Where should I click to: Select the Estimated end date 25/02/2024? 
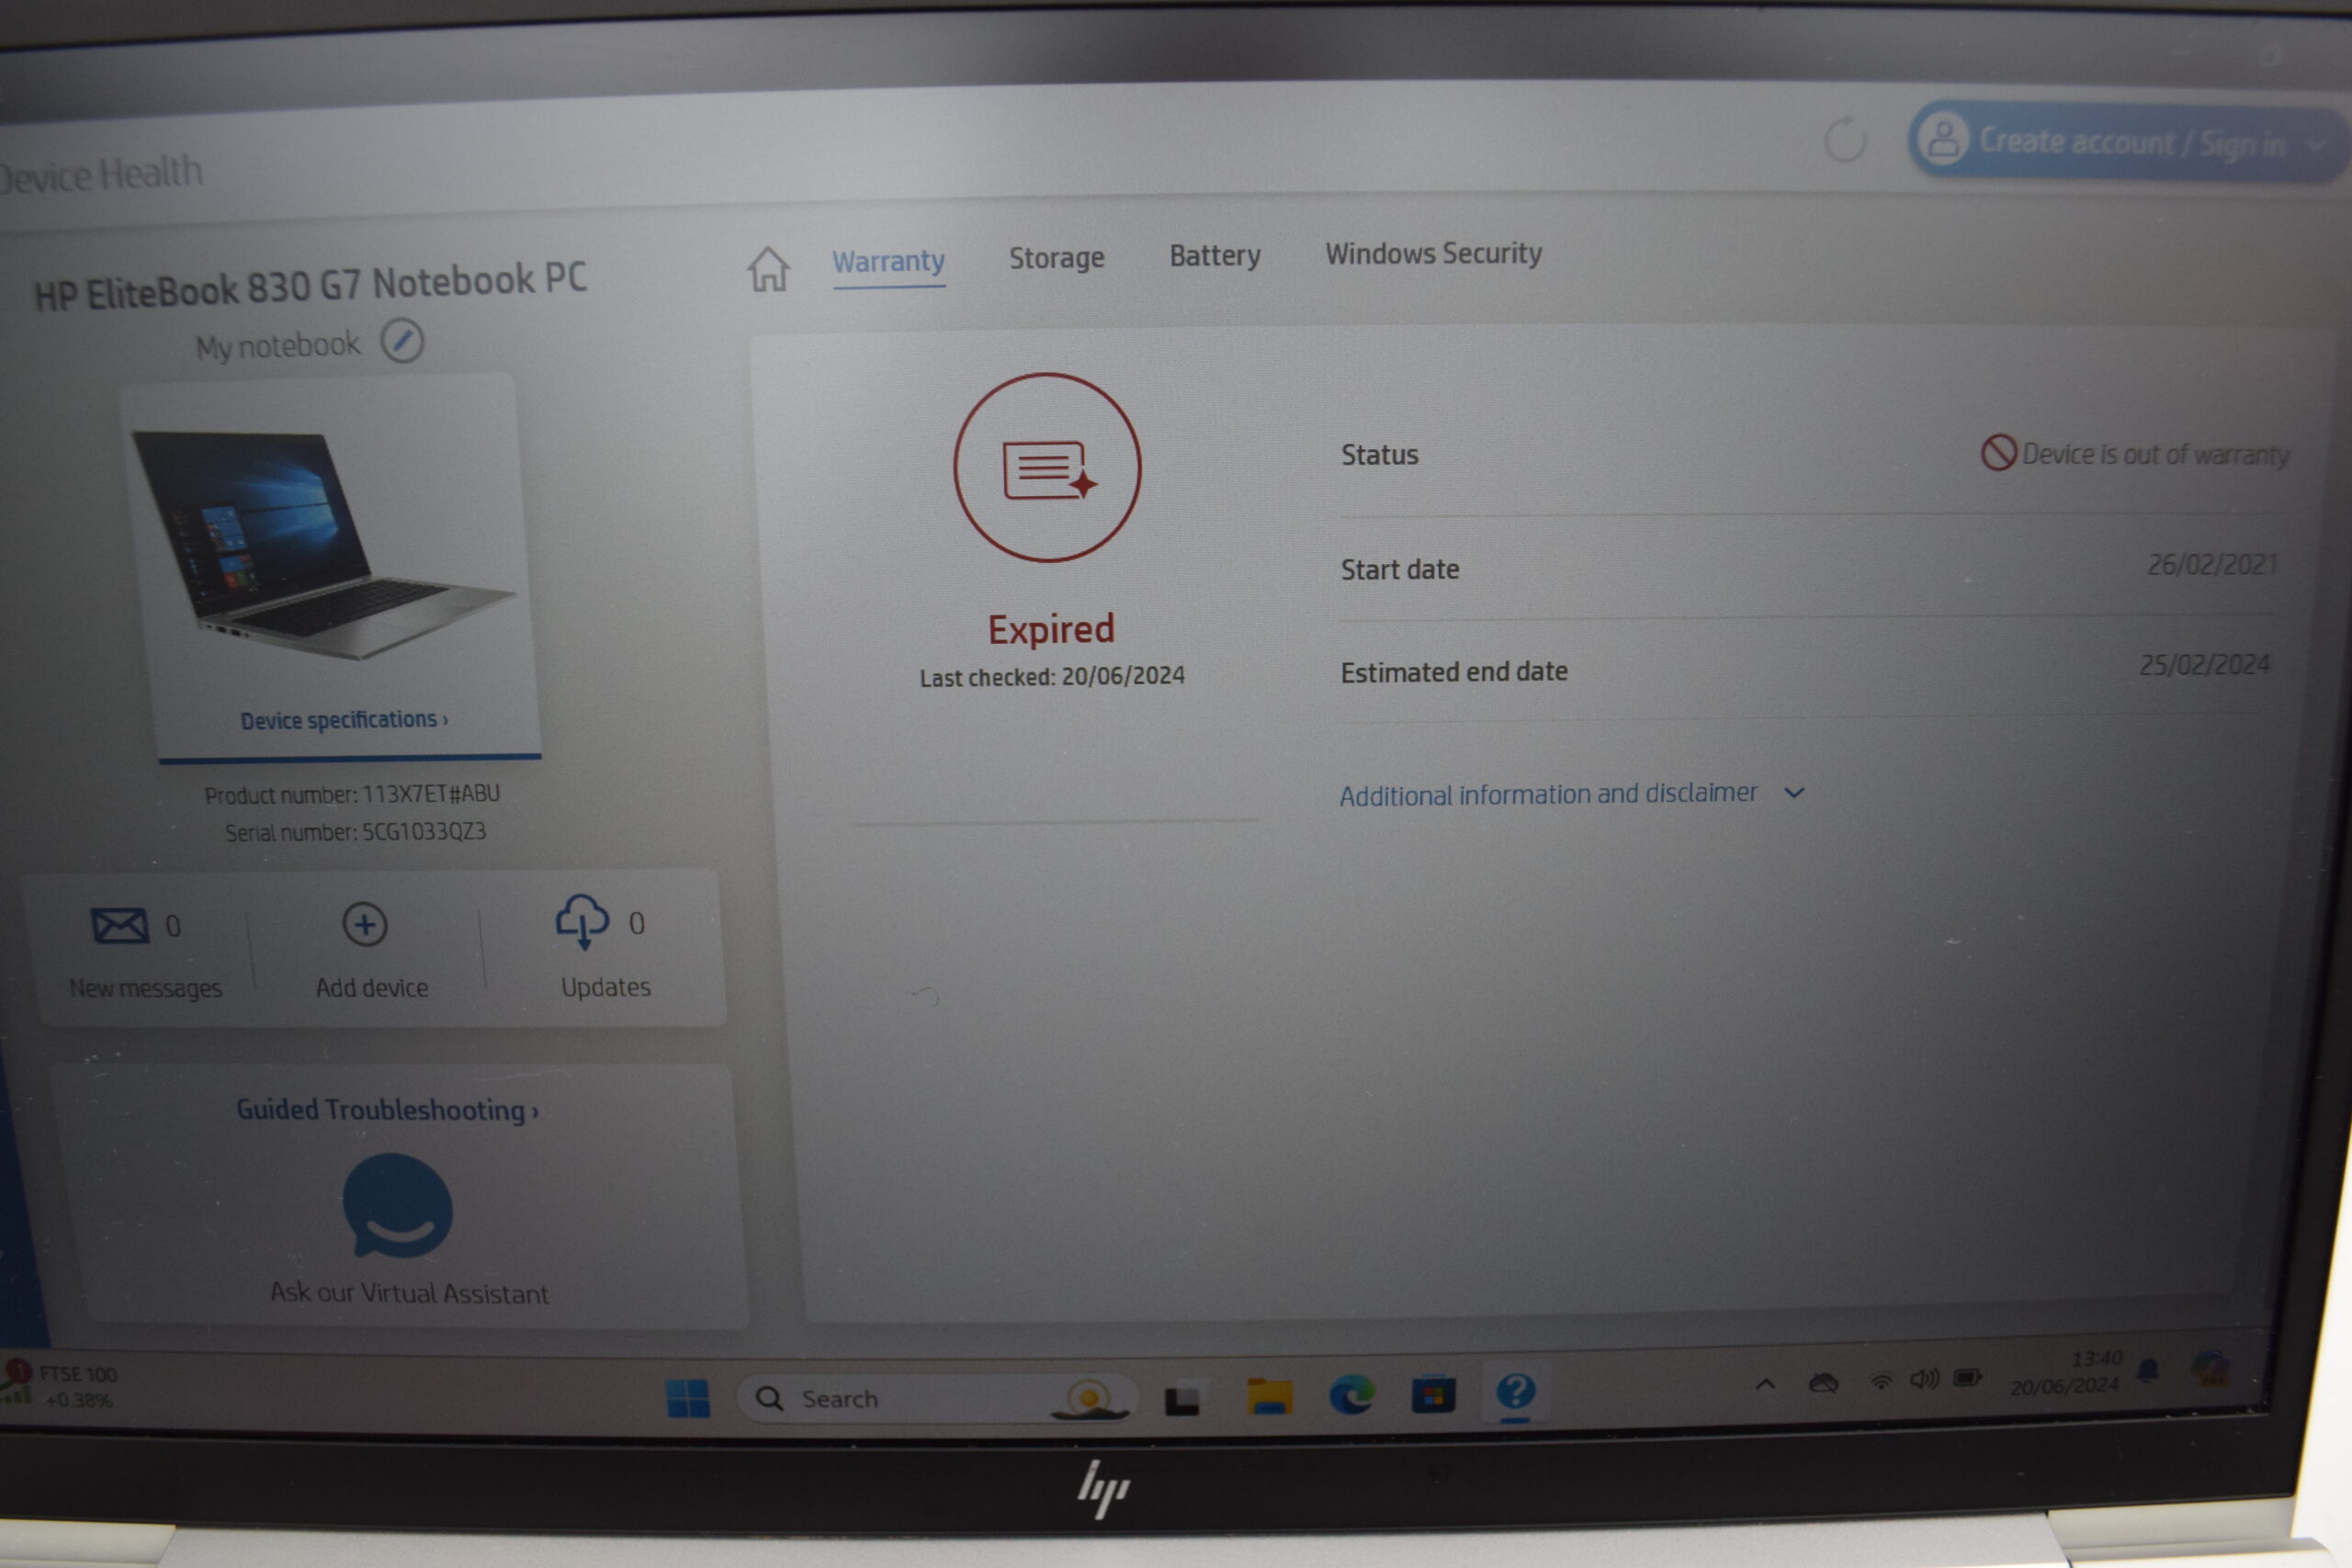tap(2205, 665)
